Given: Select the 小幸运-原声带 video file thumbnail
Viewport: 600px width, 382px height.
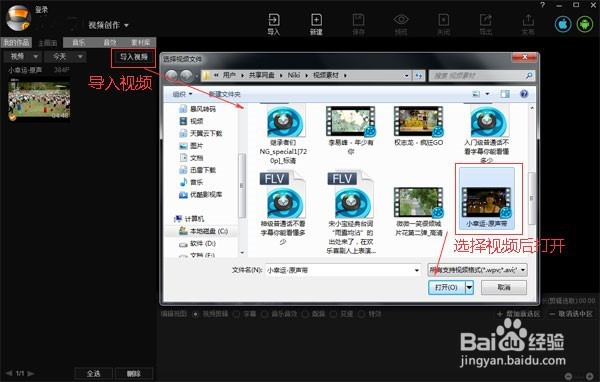Looking at the screenshot, I should pos(486,199).
